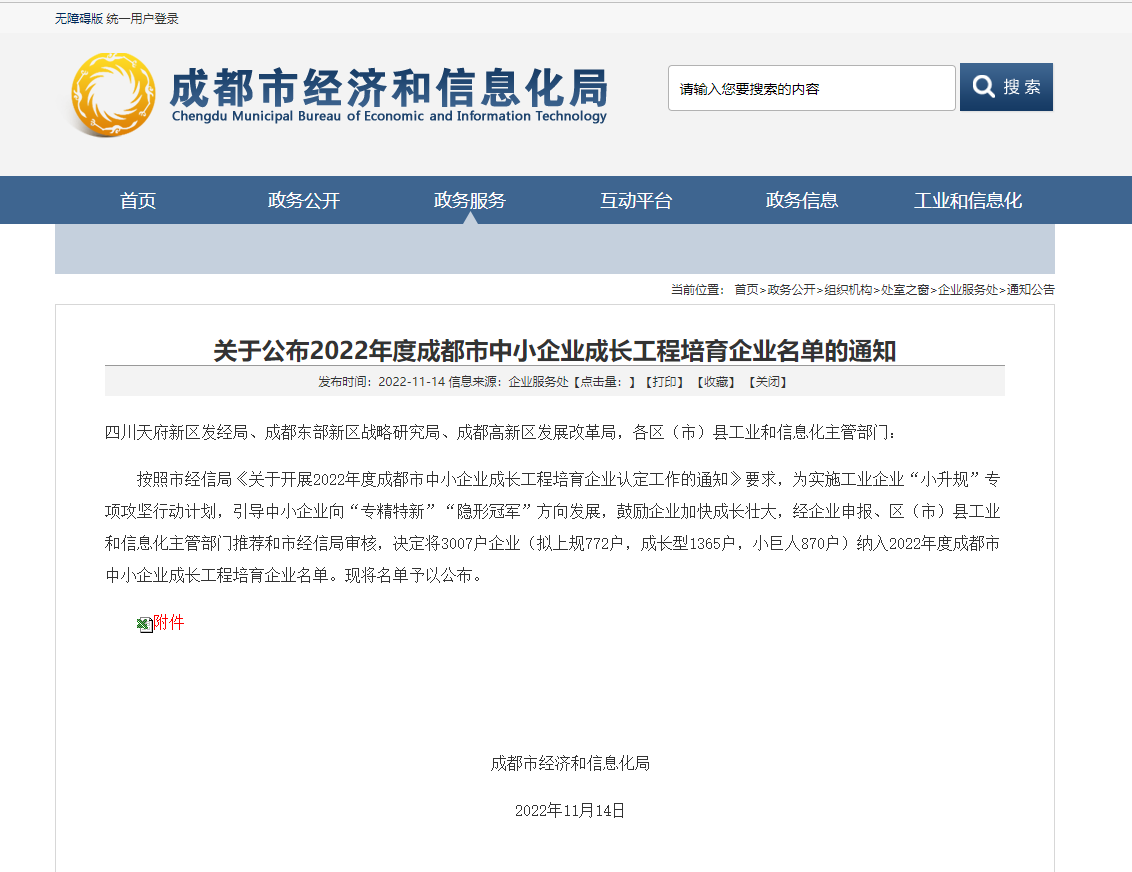The height and width of the screenshot is (872, 1132).
Task: Open the 工业和信息化 navigation item
Action: click(x=968, y=200)
